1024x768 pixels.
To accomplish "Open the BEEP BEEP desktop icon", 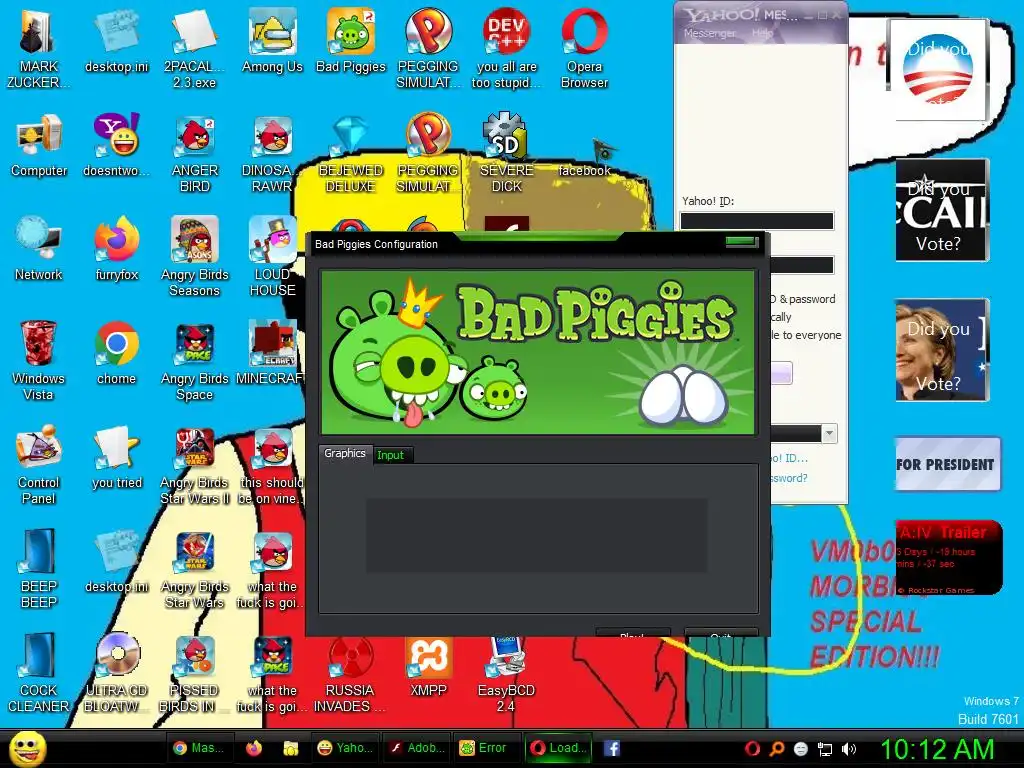I will click(39, 568).
